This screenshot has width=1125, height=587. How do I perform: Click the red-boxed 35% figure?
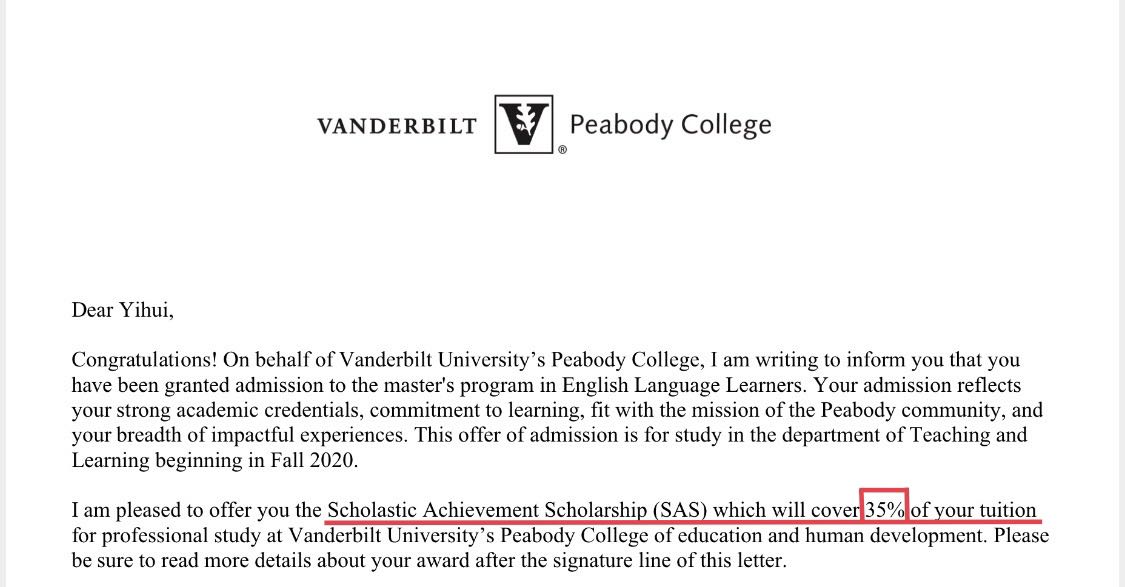[x=885, y=510]
